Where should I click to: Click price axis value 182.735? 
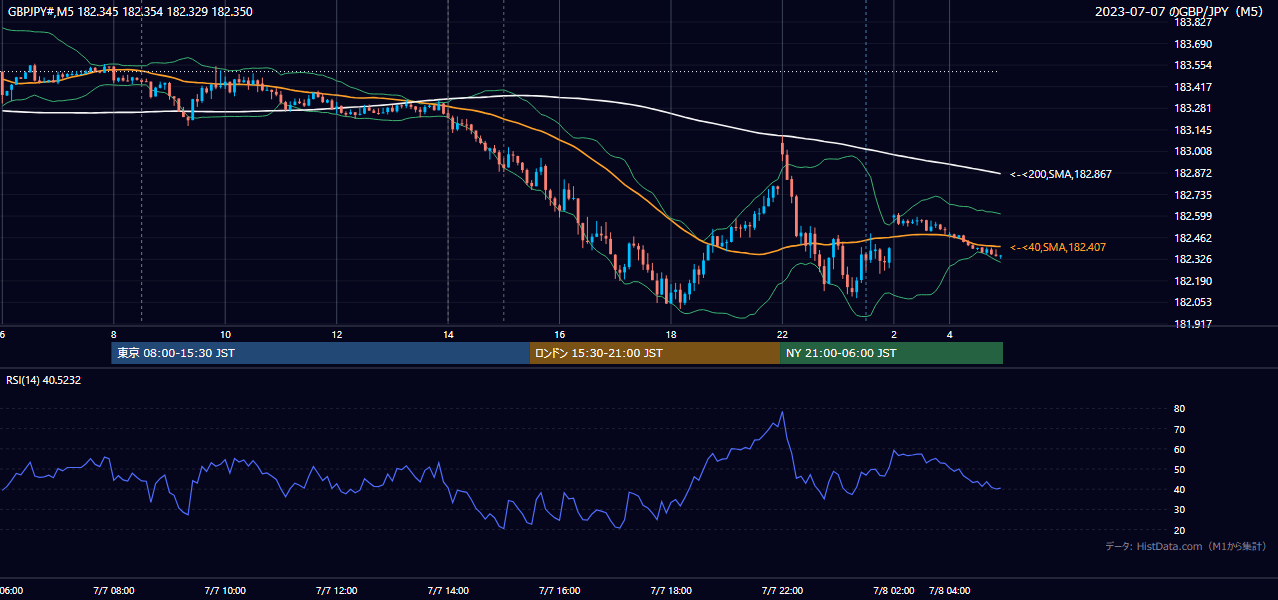click(x=1192, y=195)
